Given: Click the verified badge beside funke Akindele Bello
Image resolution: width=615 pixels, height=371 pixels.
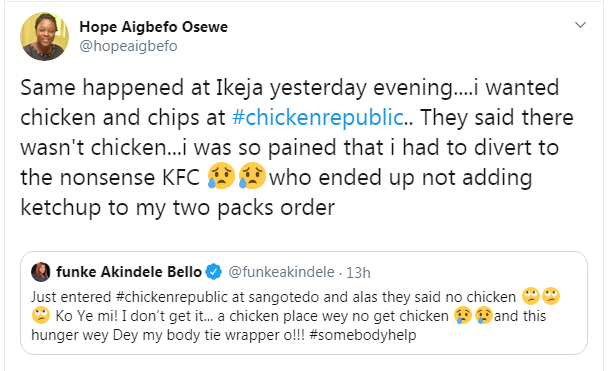Looking at the screenshot, I should [213, 272].
